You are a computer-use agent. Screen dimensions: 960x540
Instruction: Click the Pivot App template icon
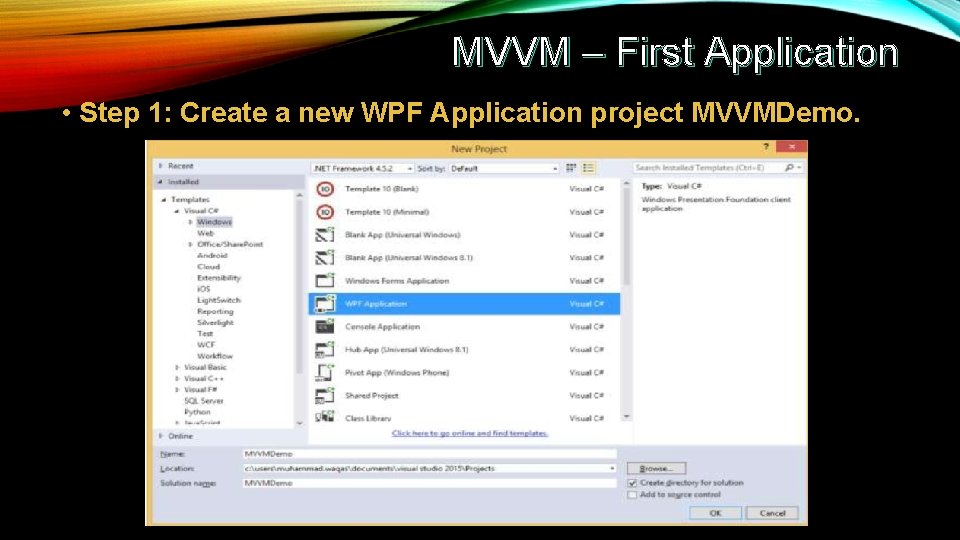tap(324, 372)
